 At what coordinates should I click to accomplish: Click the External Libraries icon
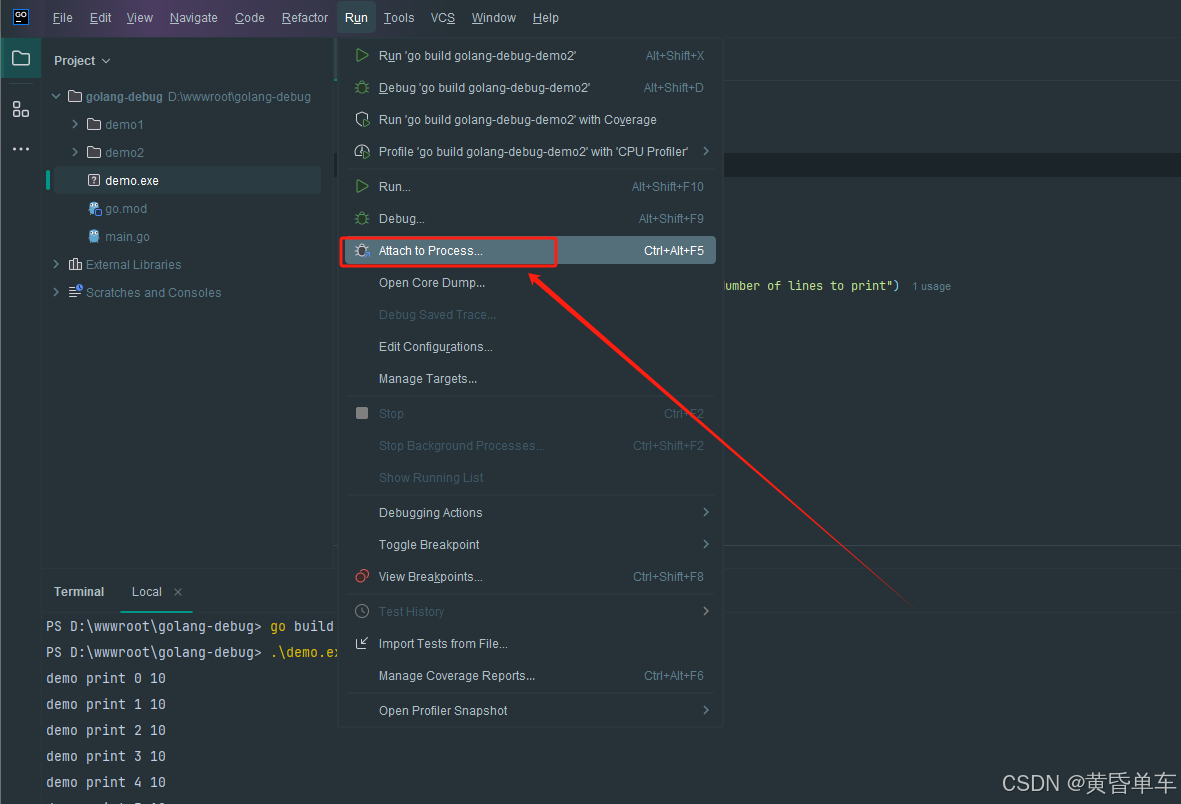[75, 264]
